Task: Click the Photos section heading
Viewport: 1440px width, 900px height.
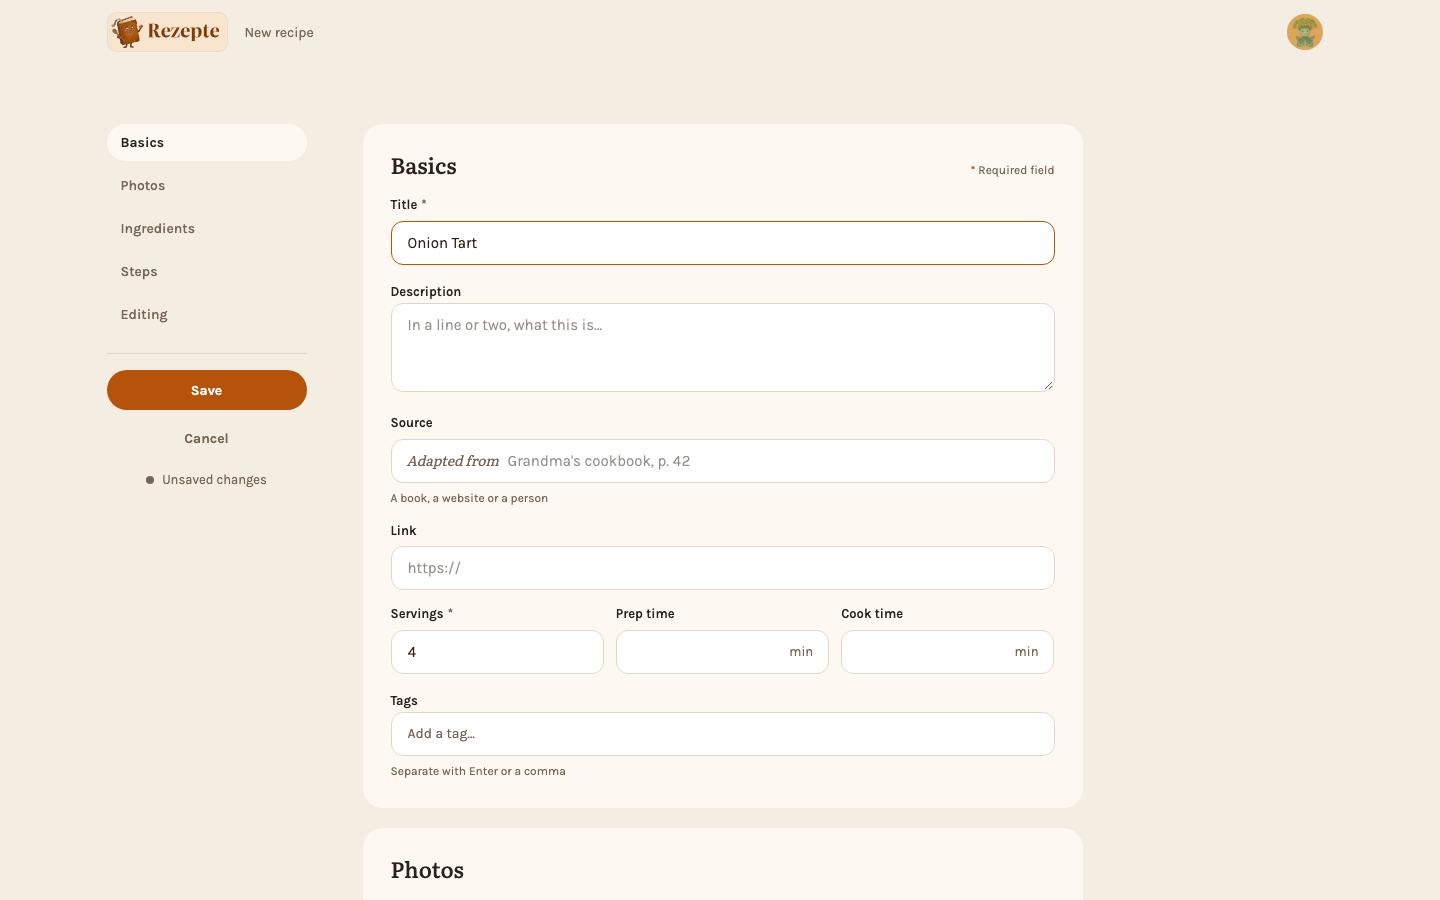Action: pos(427,871)
